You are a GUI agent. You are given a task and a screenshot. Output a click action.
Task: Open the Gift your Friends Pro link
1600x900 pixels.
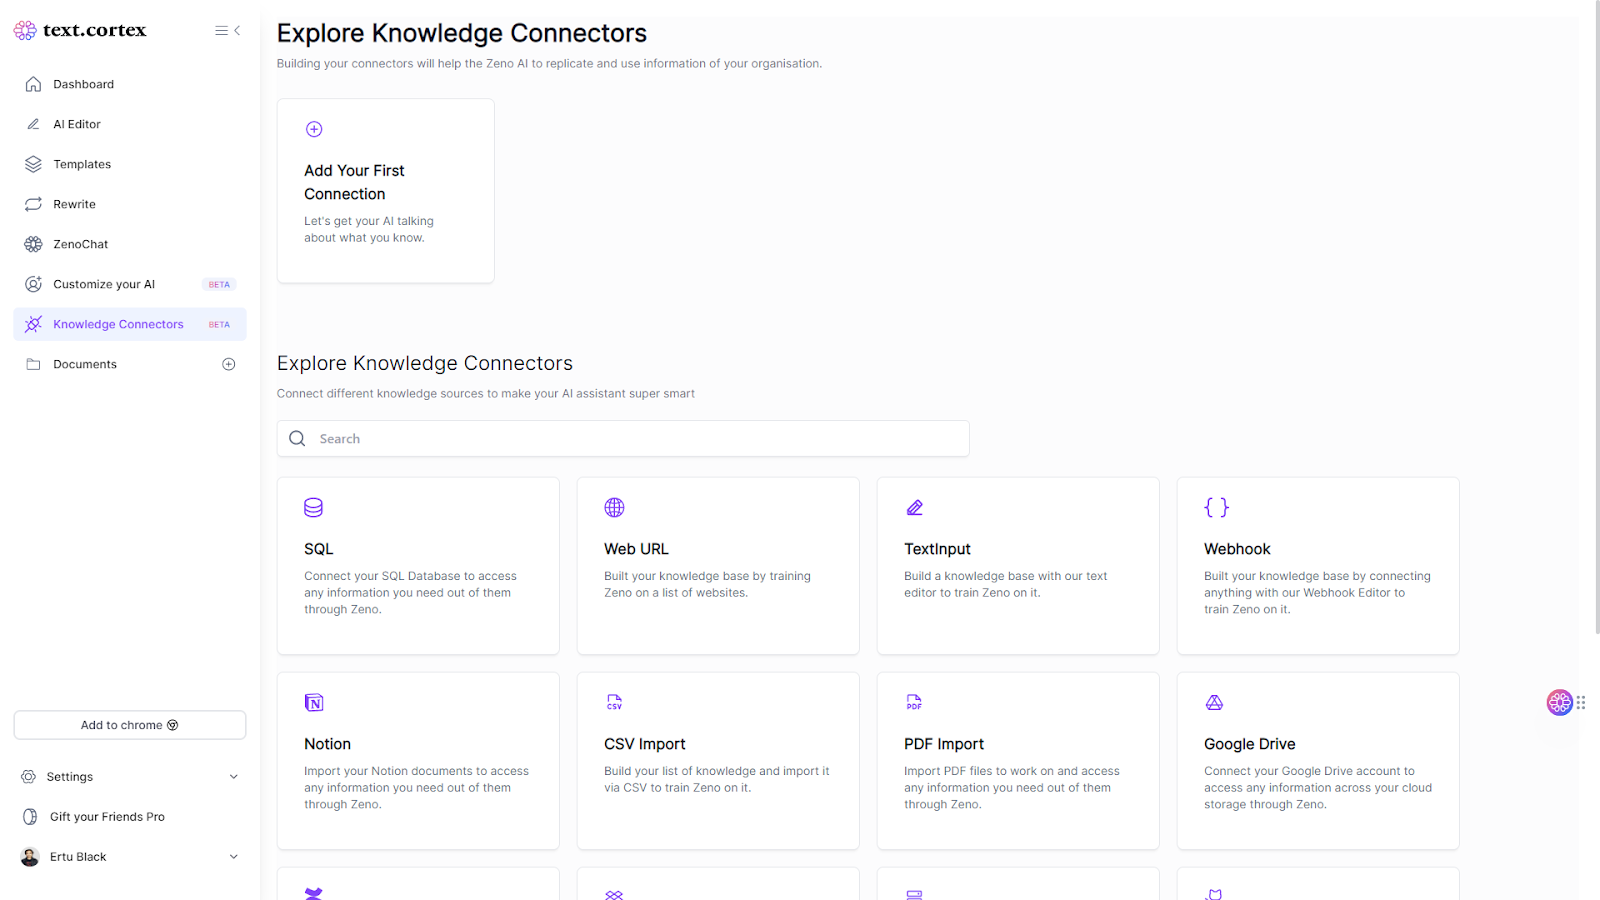[x=107, y=817]
